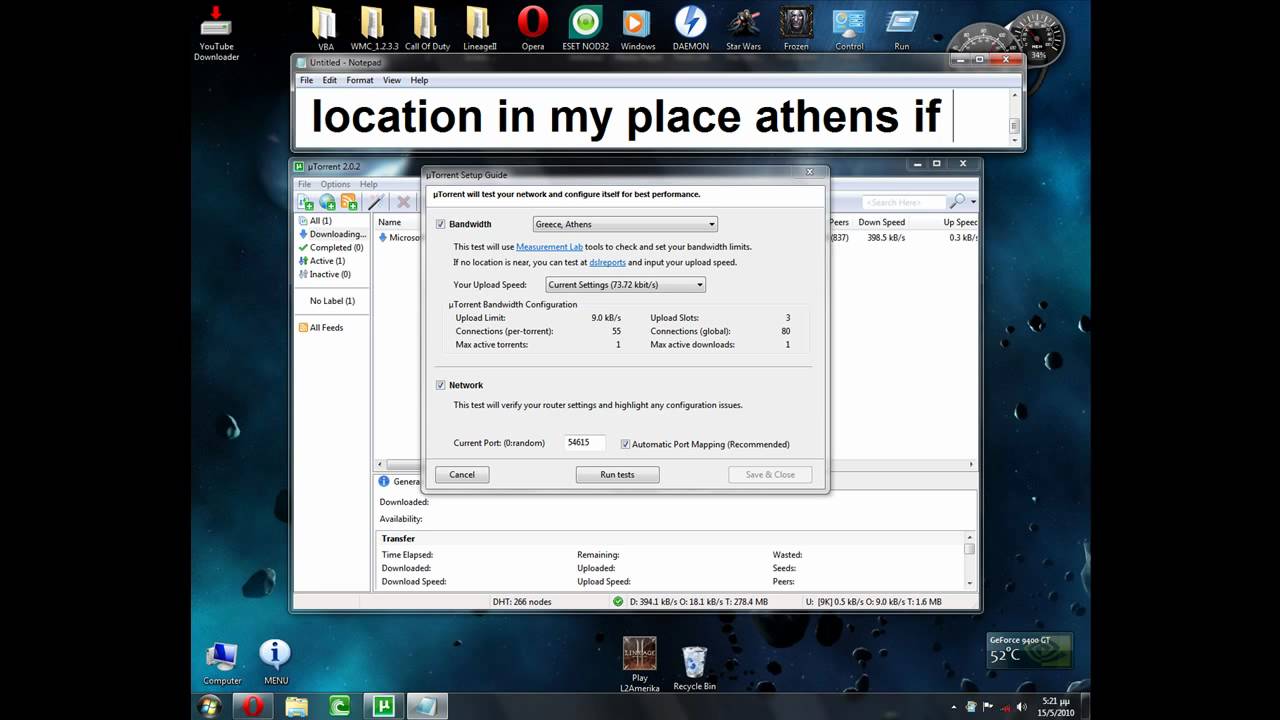Open the WMC_1.2.3.3 desktop folder
This screenshot has width=1280, height=720.
tap(374, 29)
